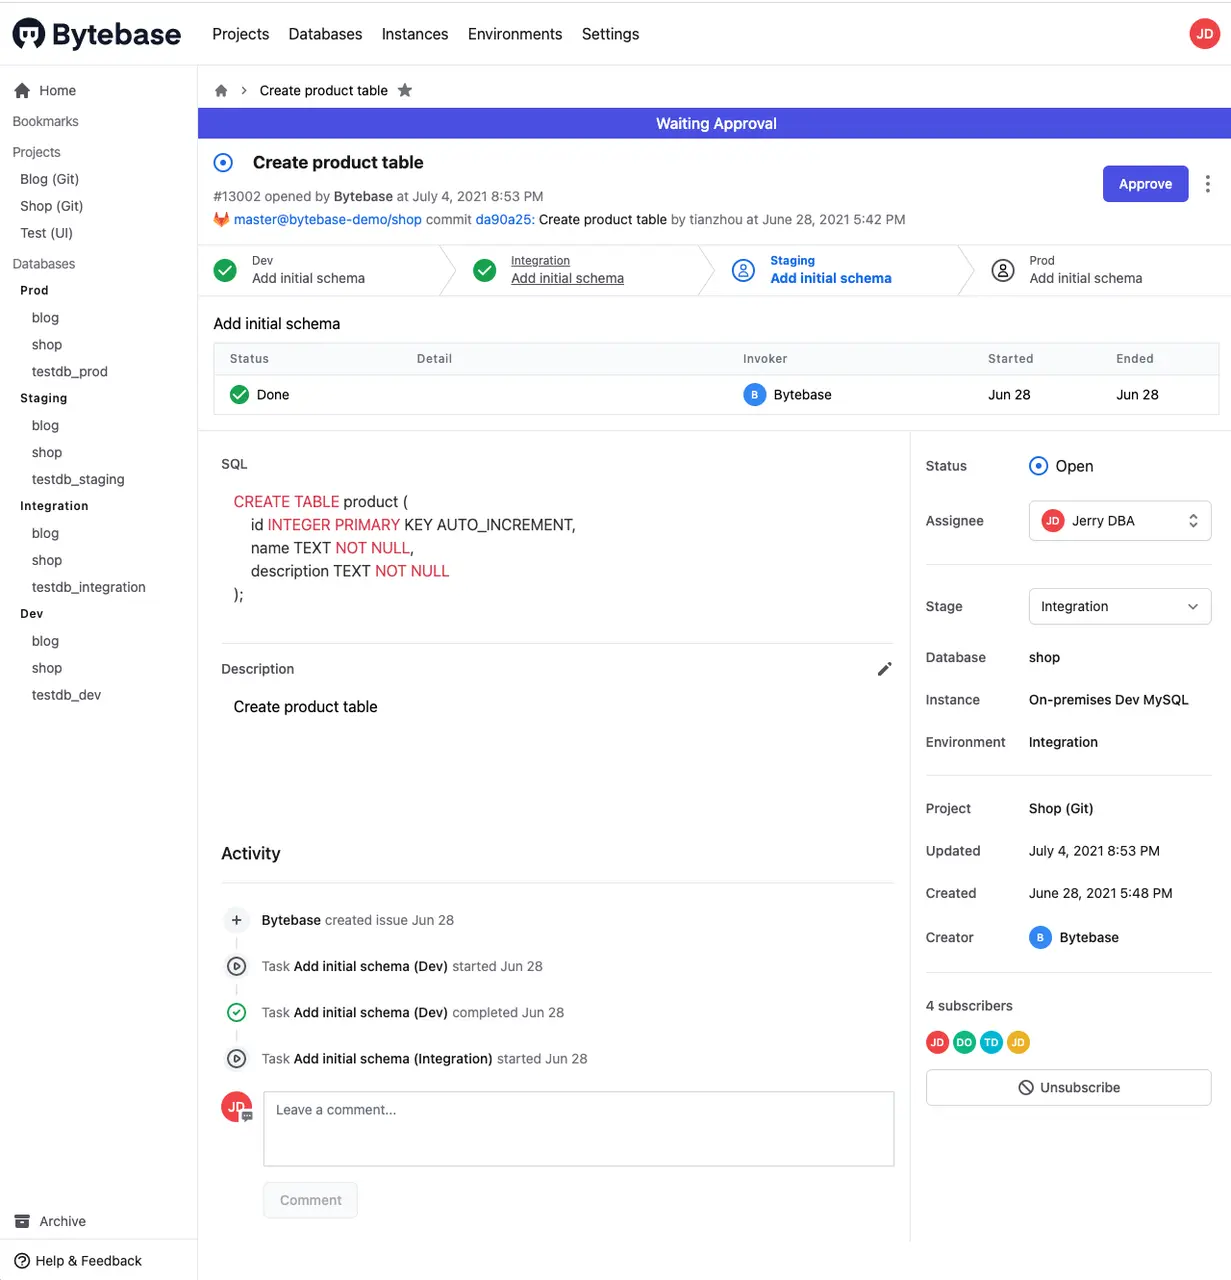The width and height of the screenshot is (1231, 1280).
Task: Select the Prod stage in pipeline
Action: [1085, 270]
